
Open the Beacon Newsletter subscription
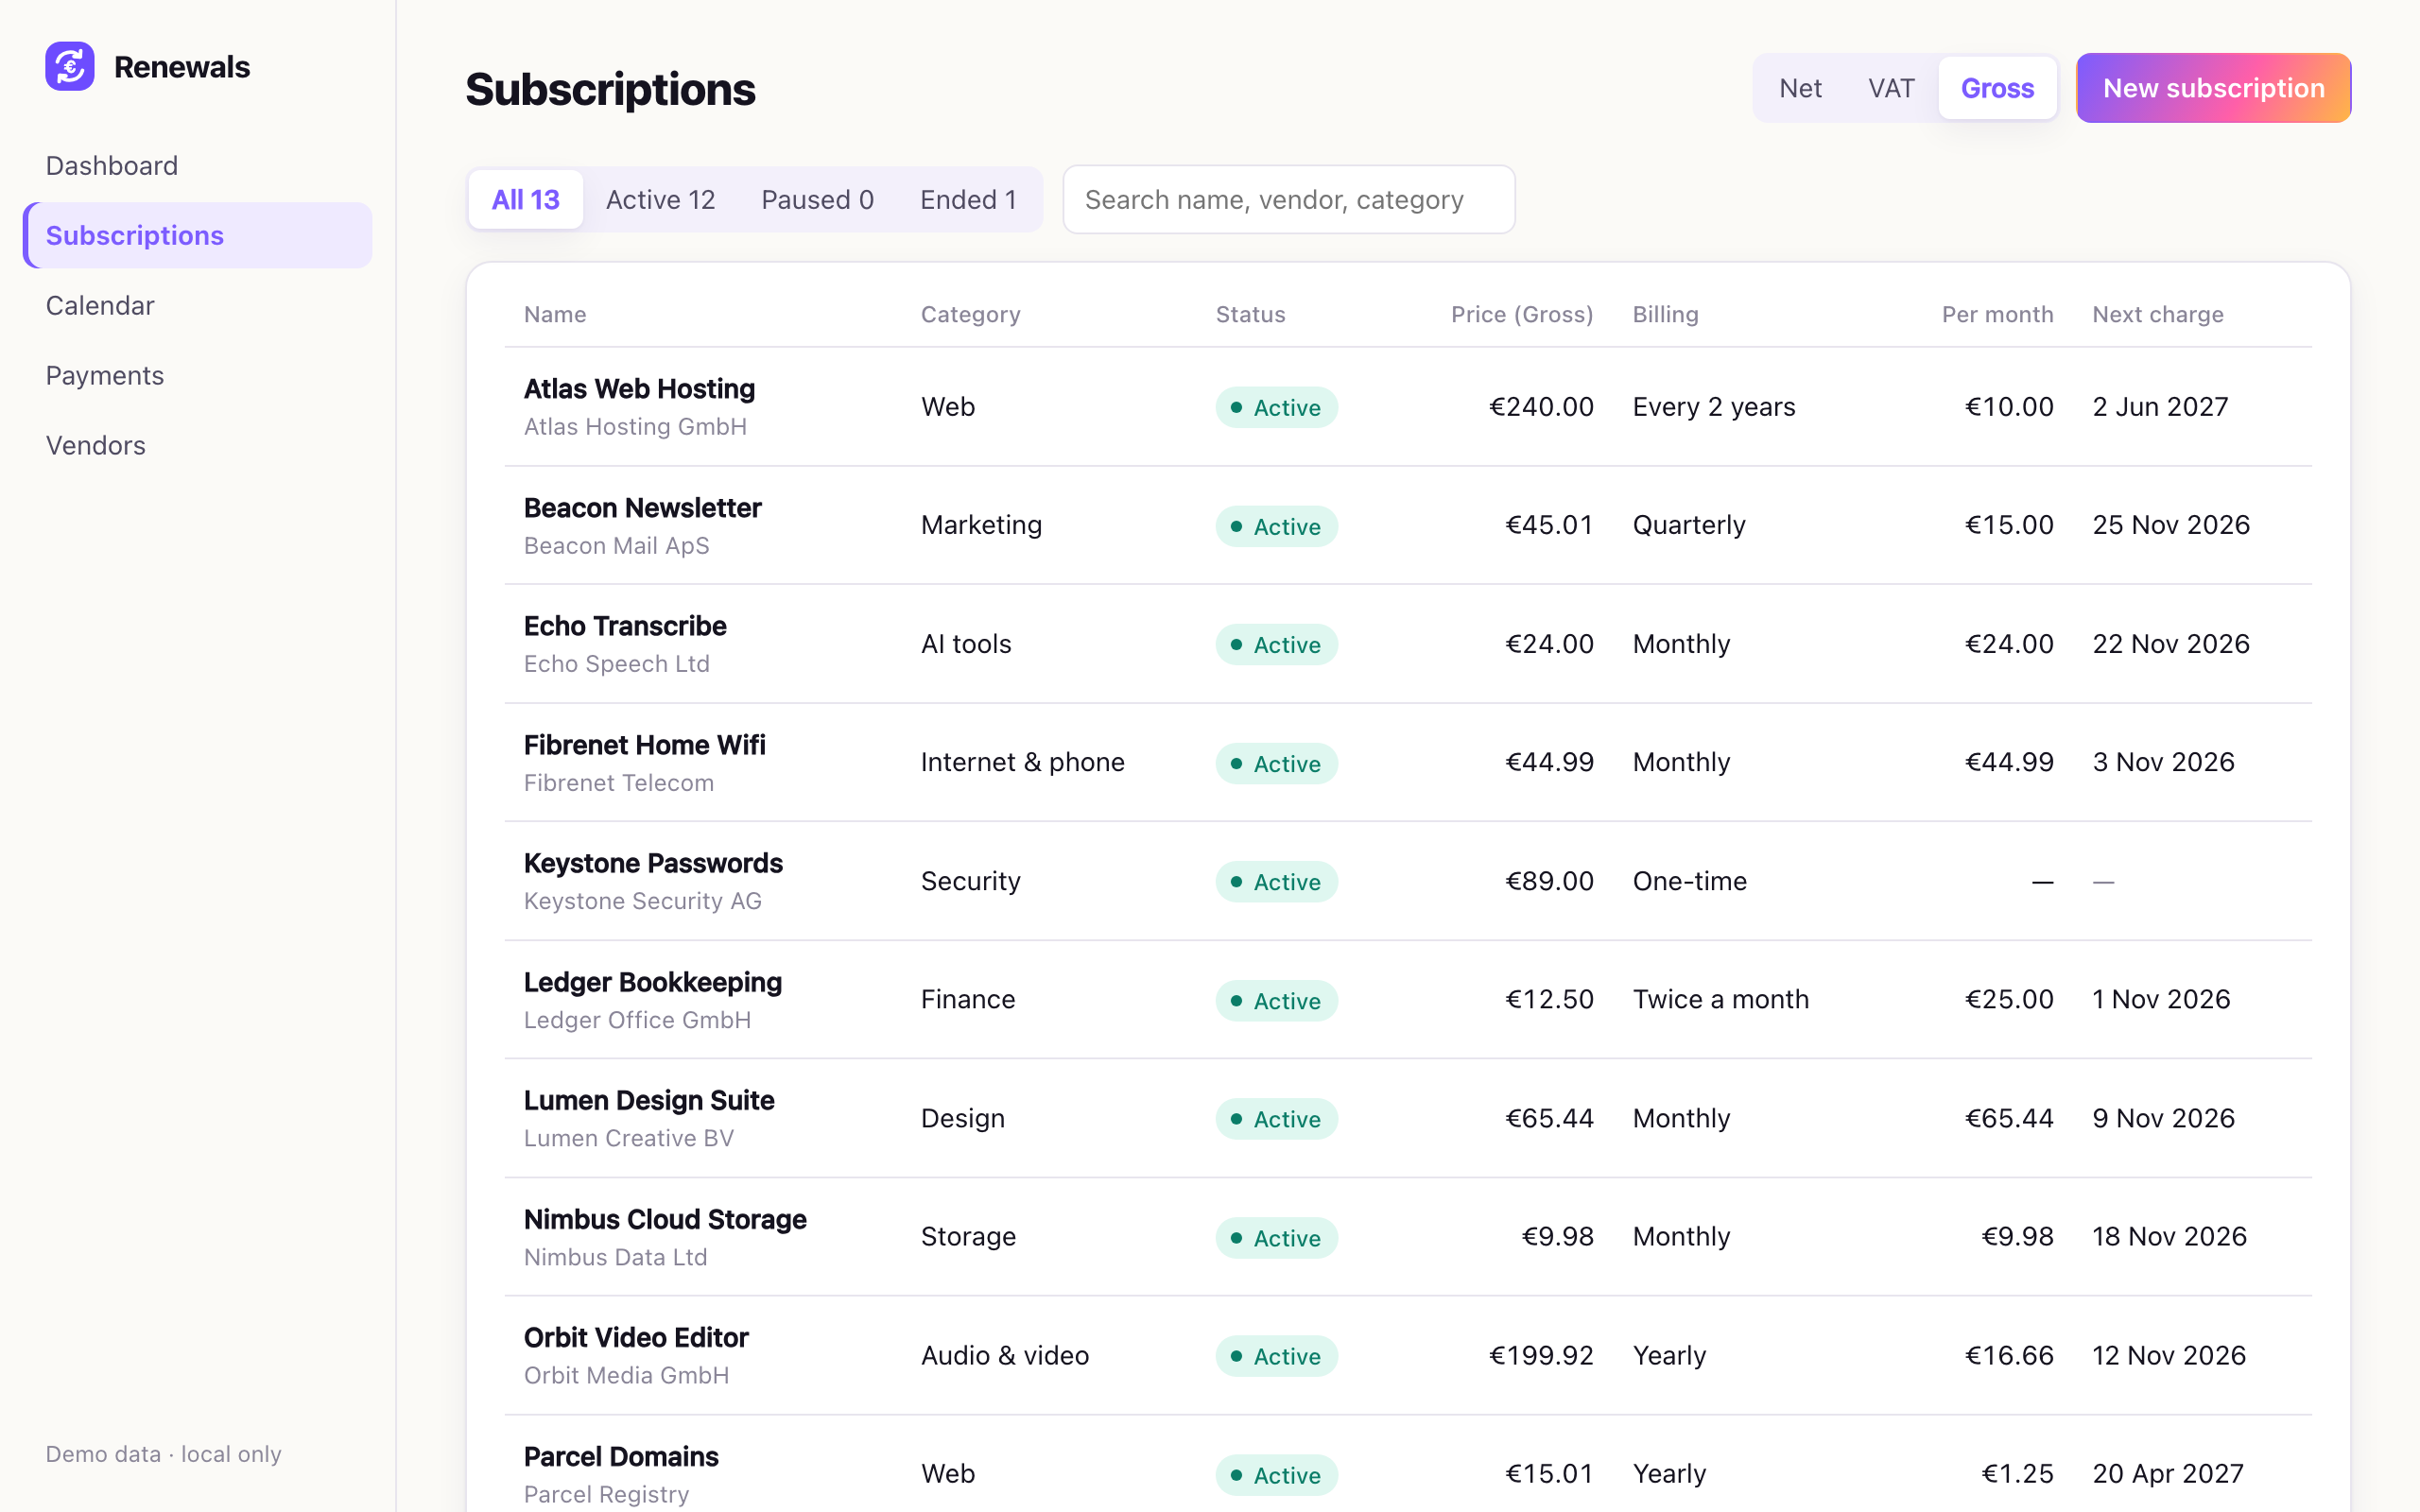pyautogui.click(x=642, y=507)
